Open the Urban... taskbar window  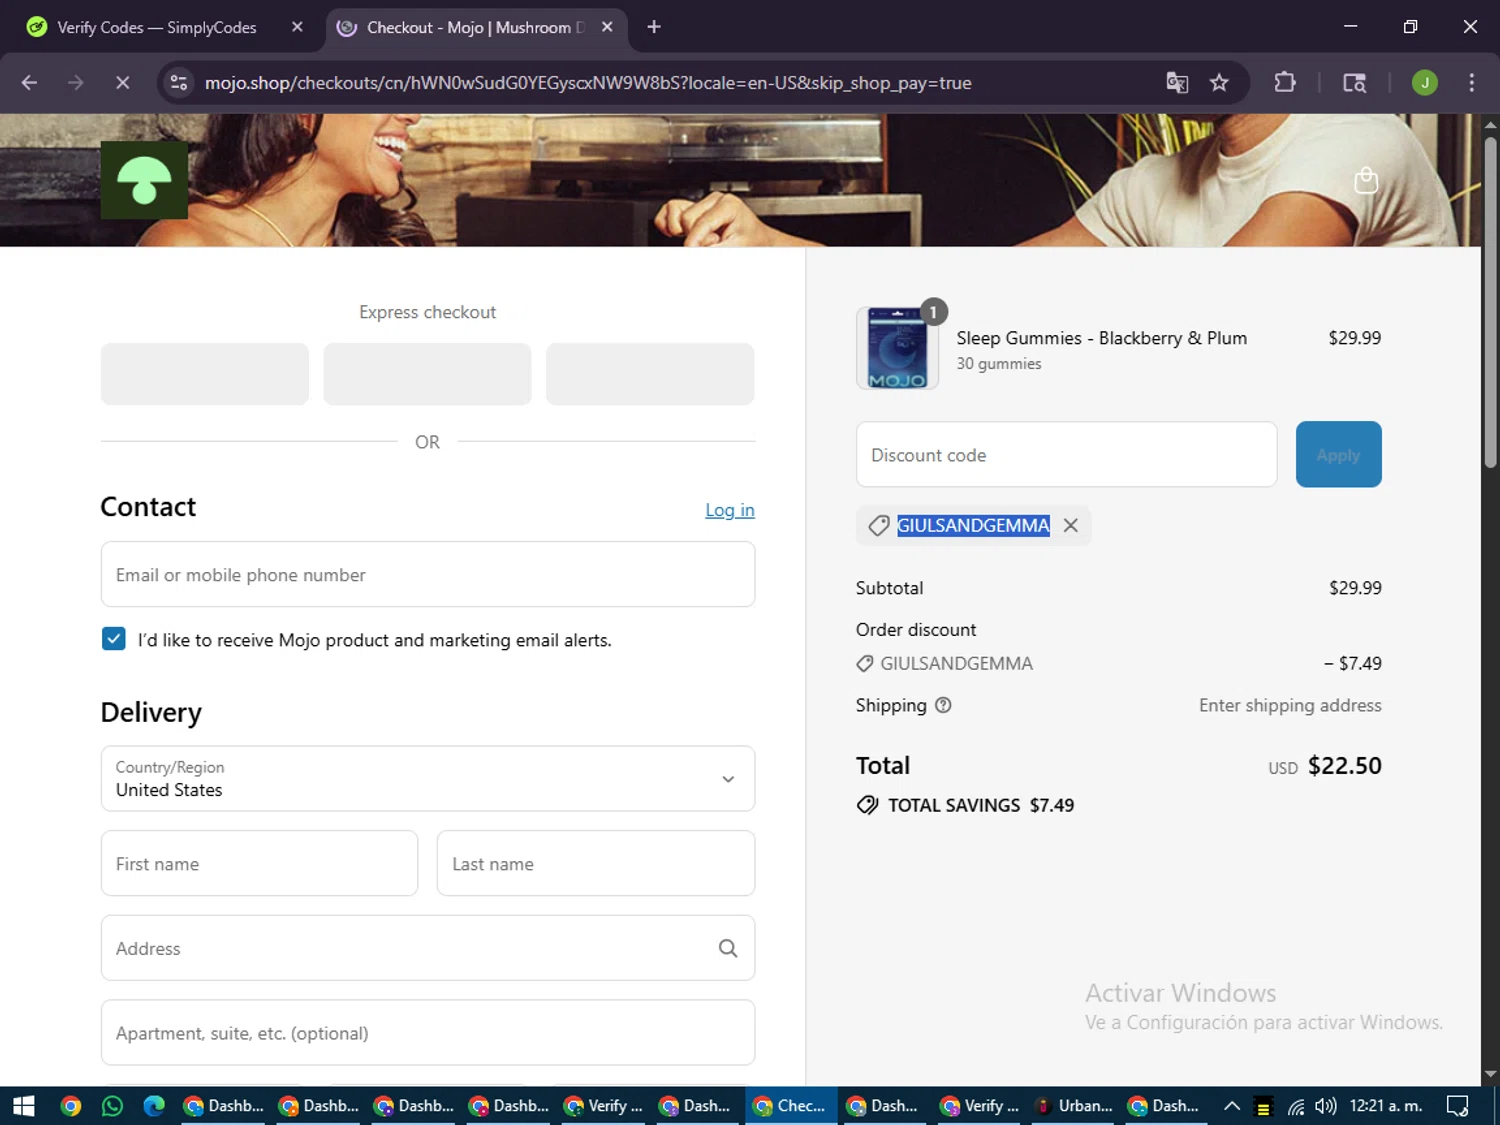click(x=1075, y=1106)
